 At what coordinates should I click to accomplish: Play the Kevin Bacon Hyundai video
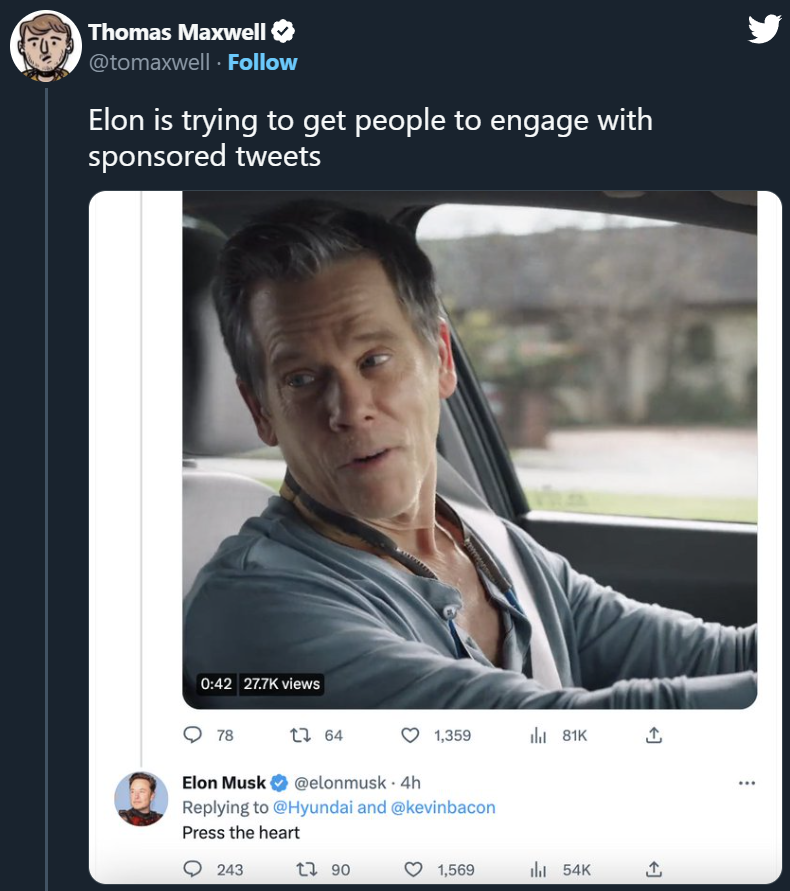[x=469, y=450]
